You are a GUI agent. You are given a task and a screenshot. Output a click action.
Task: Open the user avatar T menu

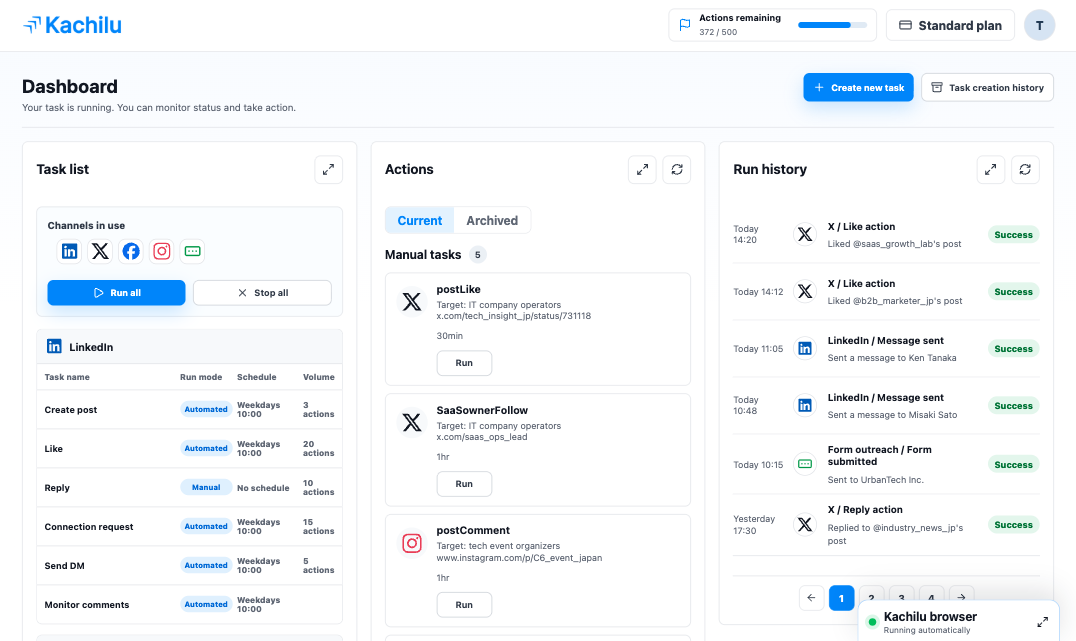click(x=1039, y=25)
